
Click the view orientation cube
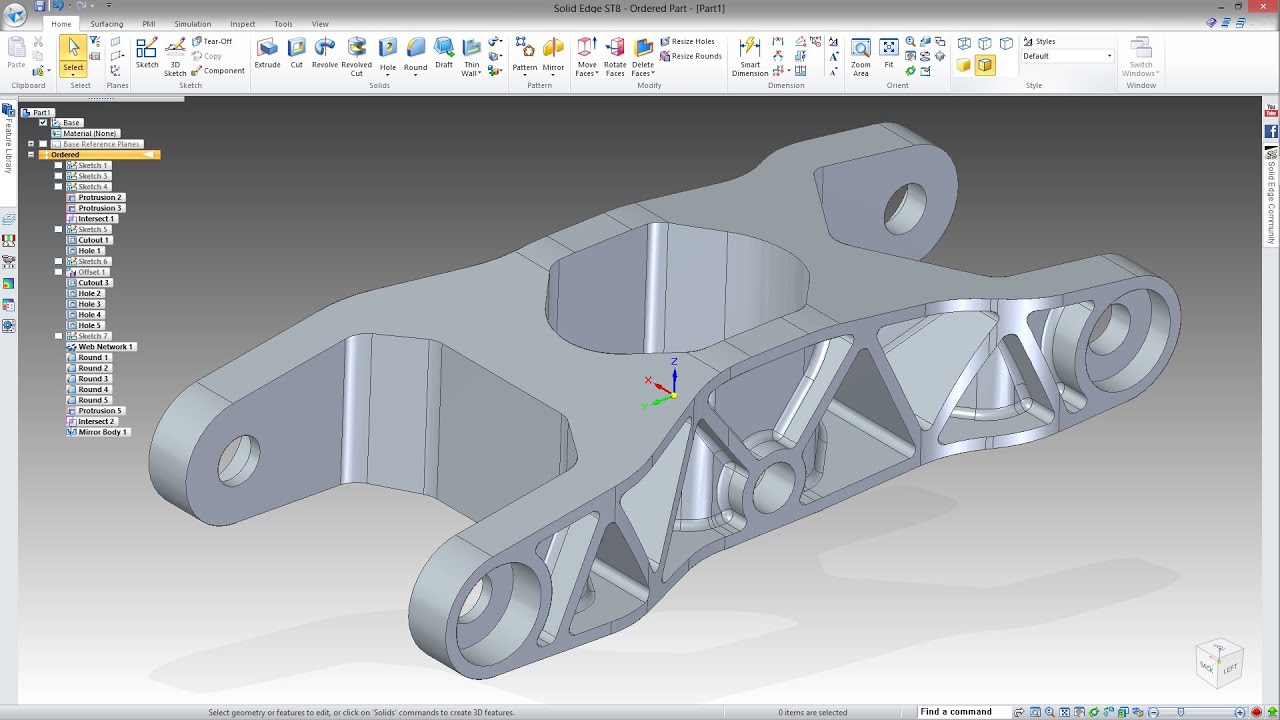(x=1220, y=662)
